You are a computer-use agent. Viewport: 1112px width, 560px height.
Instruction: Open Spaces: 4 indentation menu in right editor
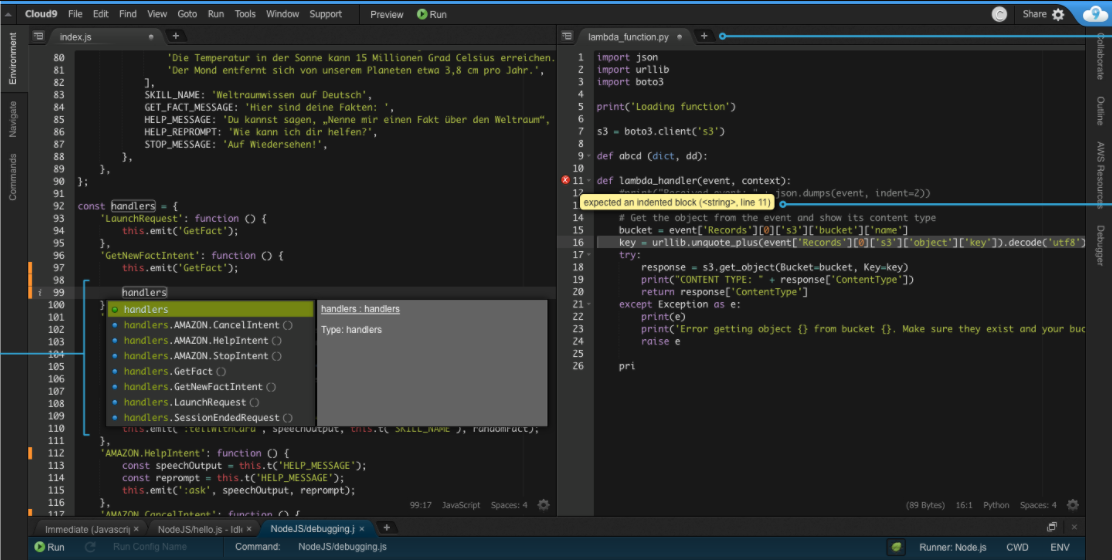1038,505
